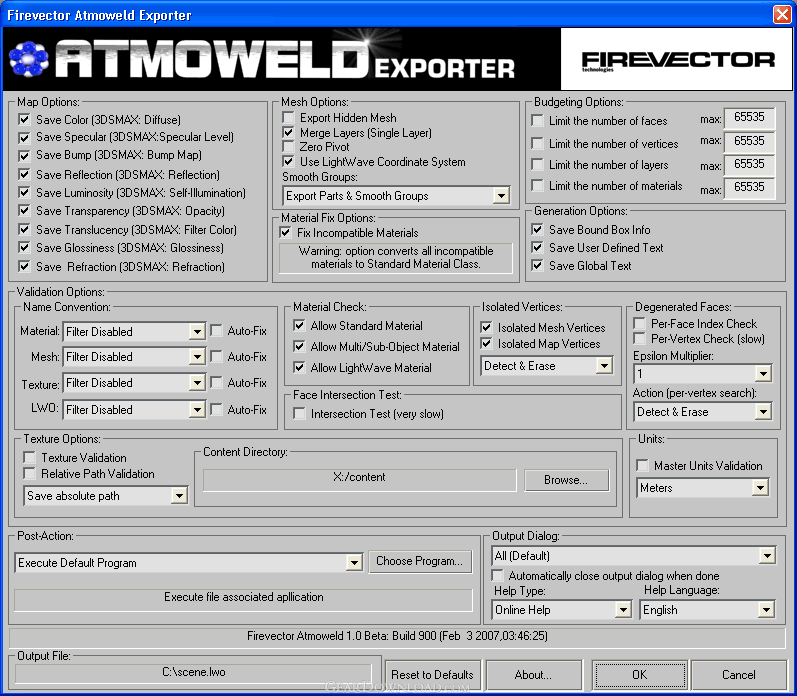Enable Intersection Test (very slow)
This screenshot has height=696, width=797.
tap(299, 414)
